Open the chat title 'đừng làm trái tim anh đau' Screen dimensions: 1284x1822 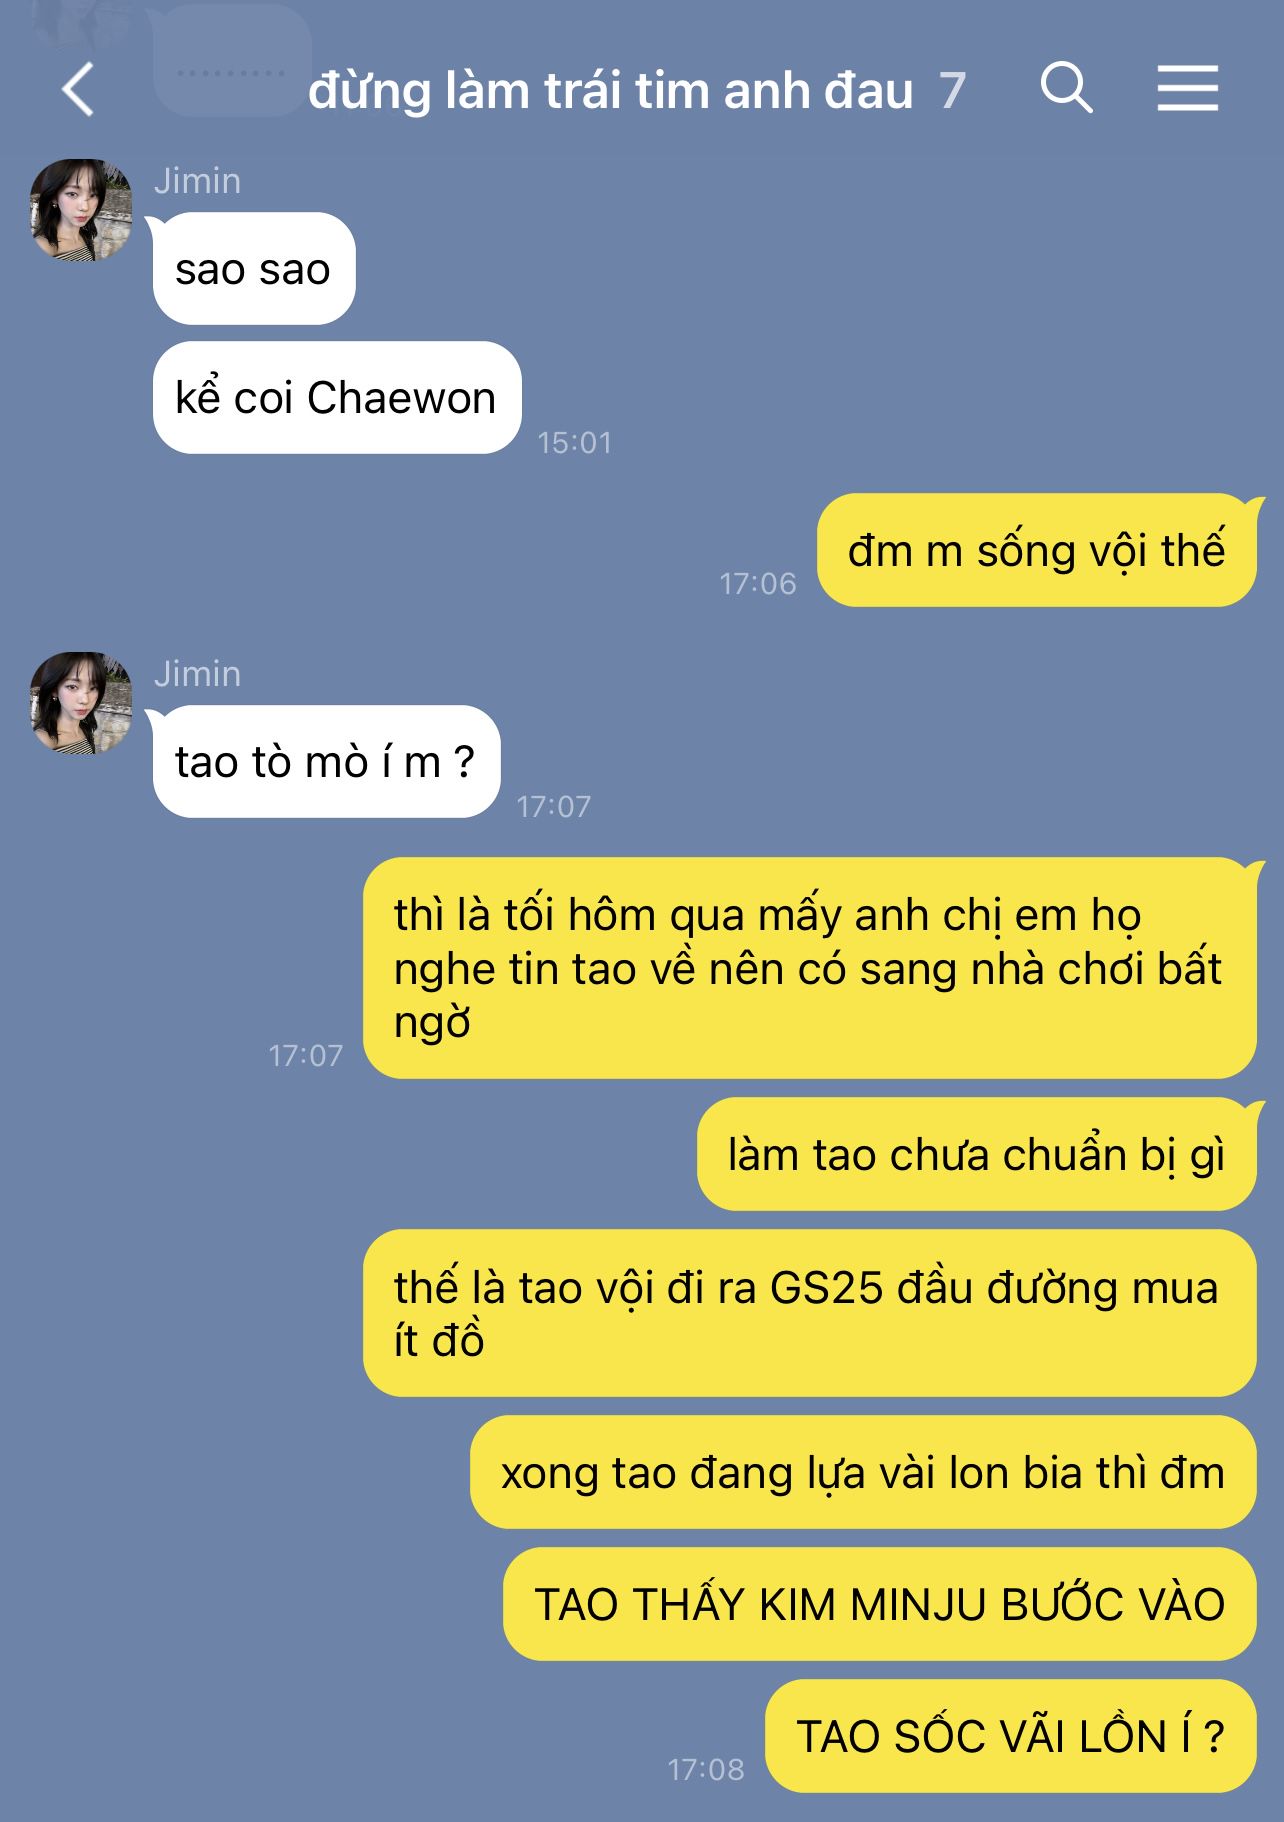tap(610, 91)
